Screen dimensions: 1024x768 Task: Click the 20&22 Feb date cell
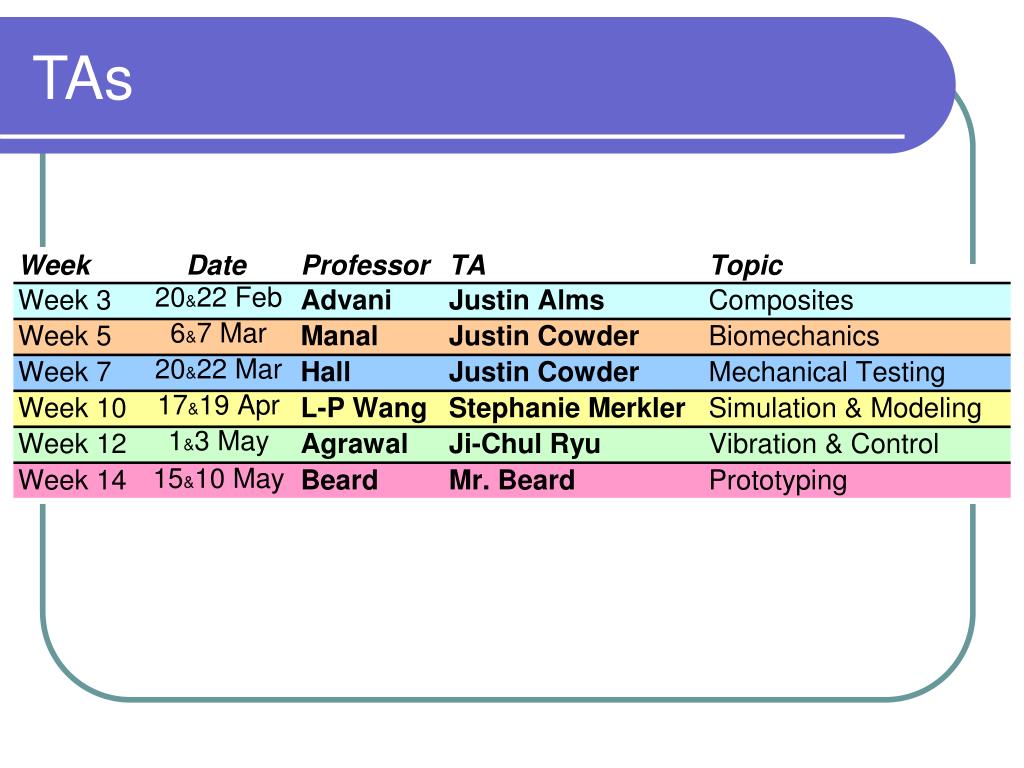(218, 298)
